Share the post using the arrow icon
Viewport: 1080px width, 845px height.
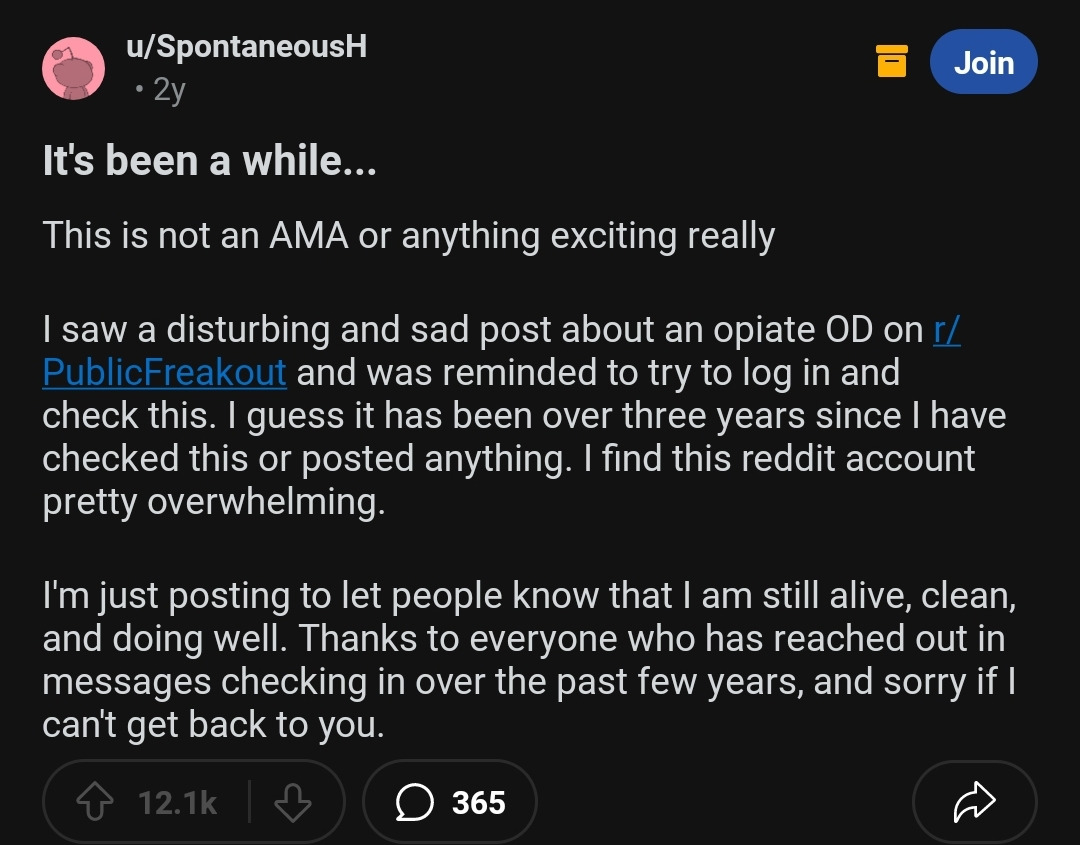point(975,802)
